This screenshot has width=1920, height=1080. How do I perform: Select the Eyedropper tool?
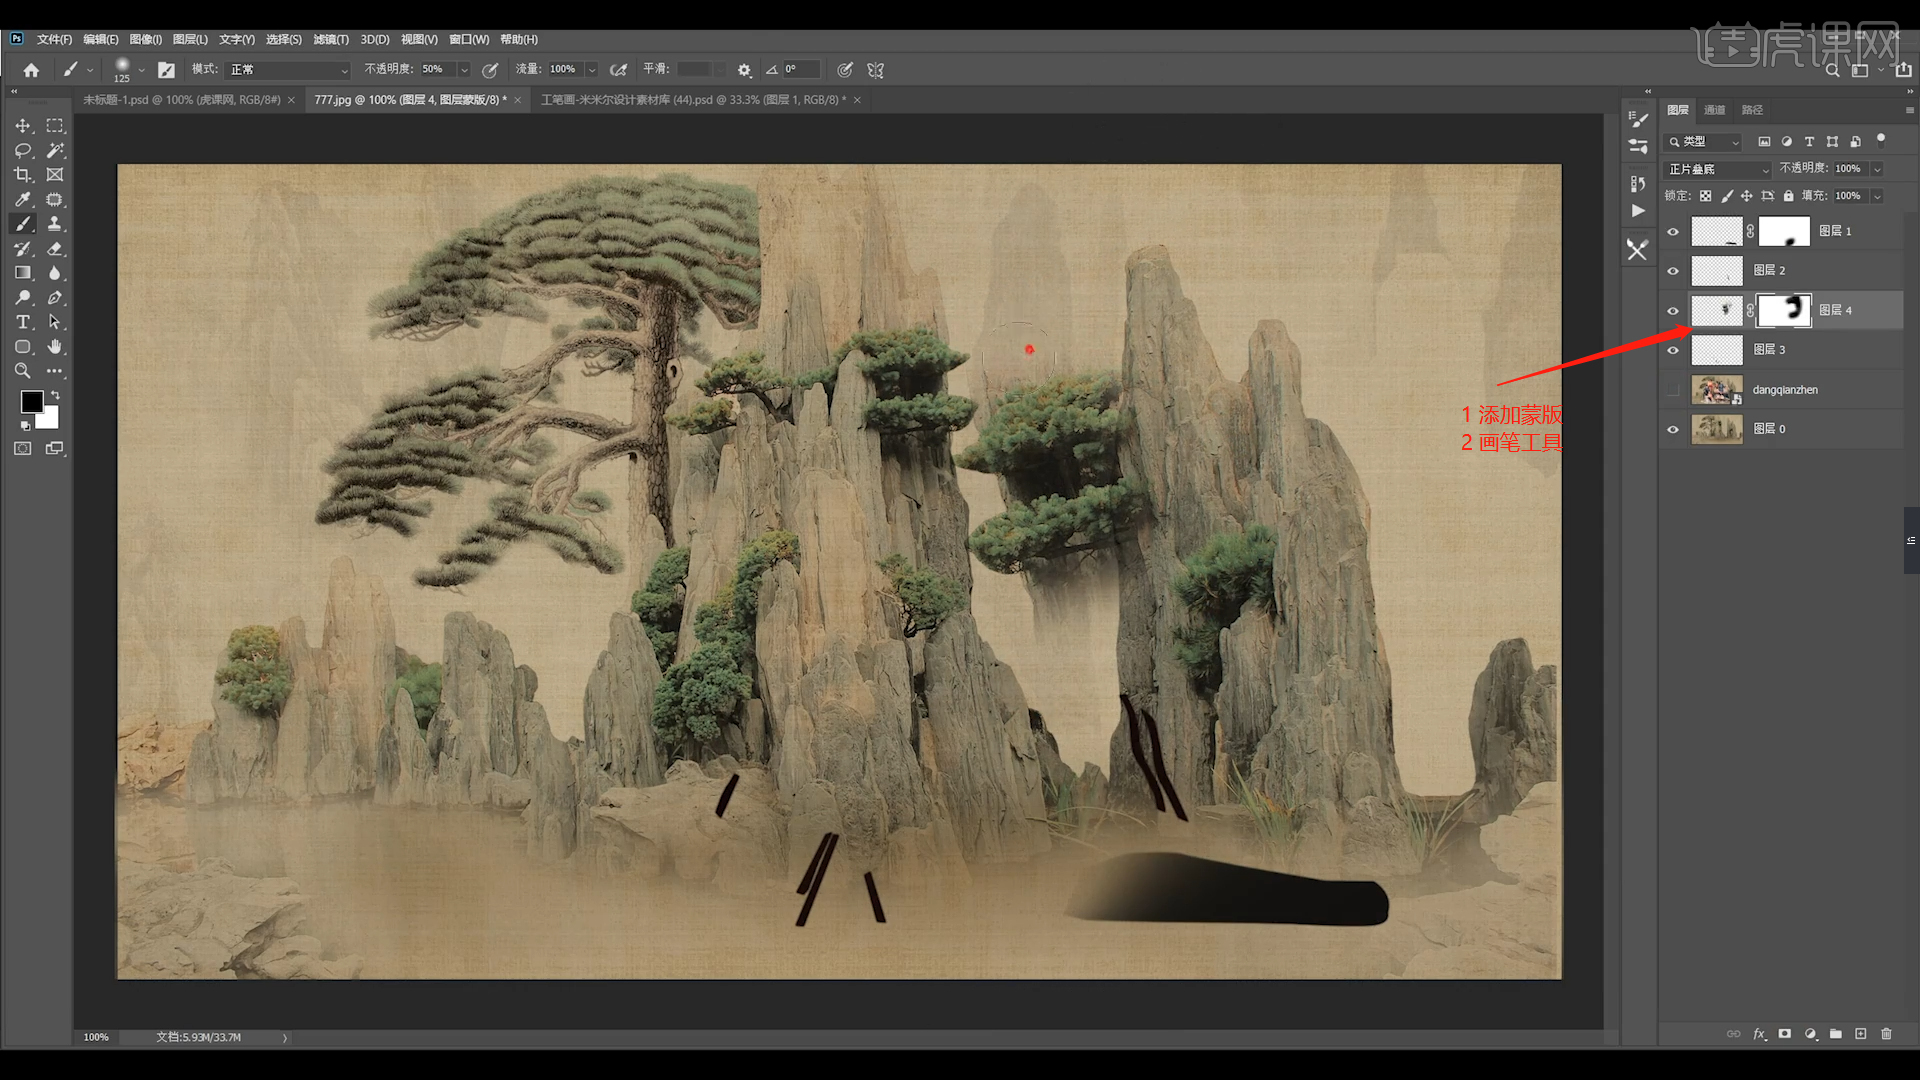coord(23,200)
